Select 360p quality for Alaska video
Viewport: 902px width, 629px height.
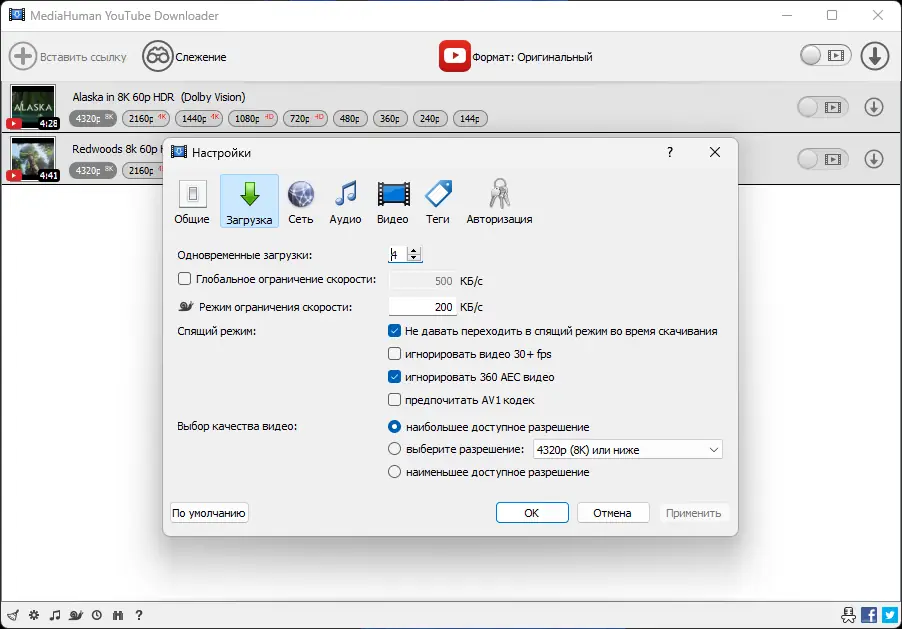[x=390, y=119]
